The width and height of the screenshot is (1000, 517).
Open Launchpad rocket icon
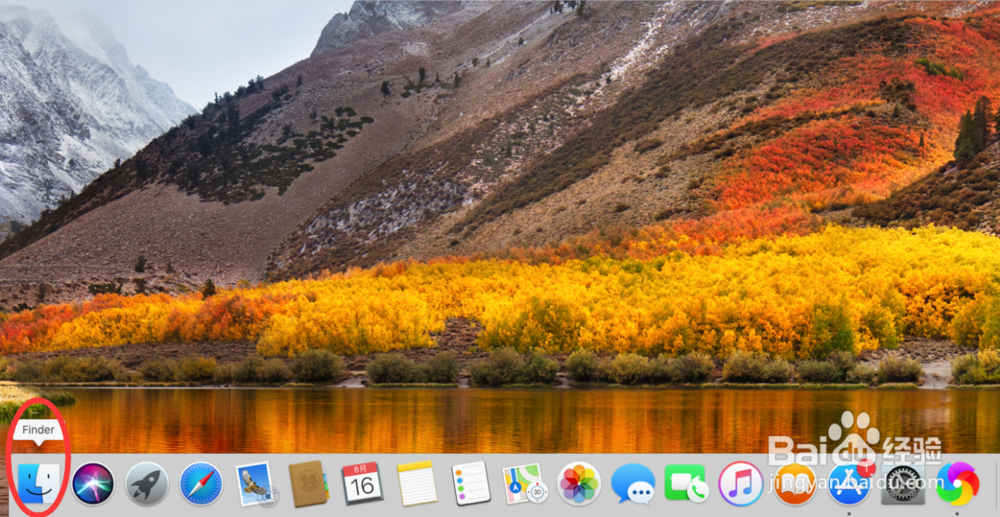[x=147, y=483]
